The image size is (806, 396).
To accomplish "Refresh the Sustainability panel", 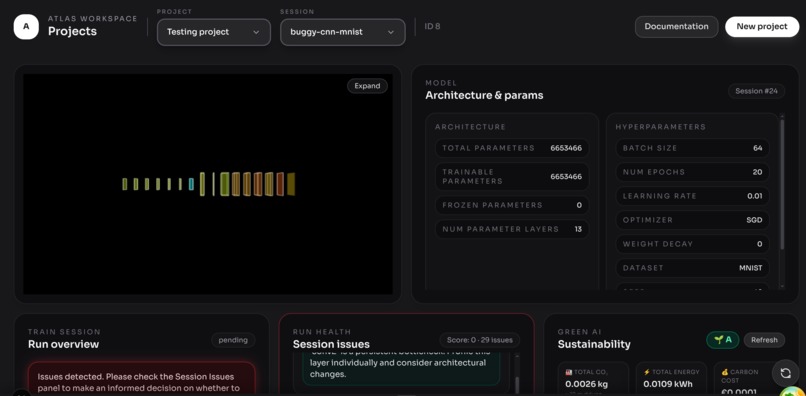I will point(764,340).
